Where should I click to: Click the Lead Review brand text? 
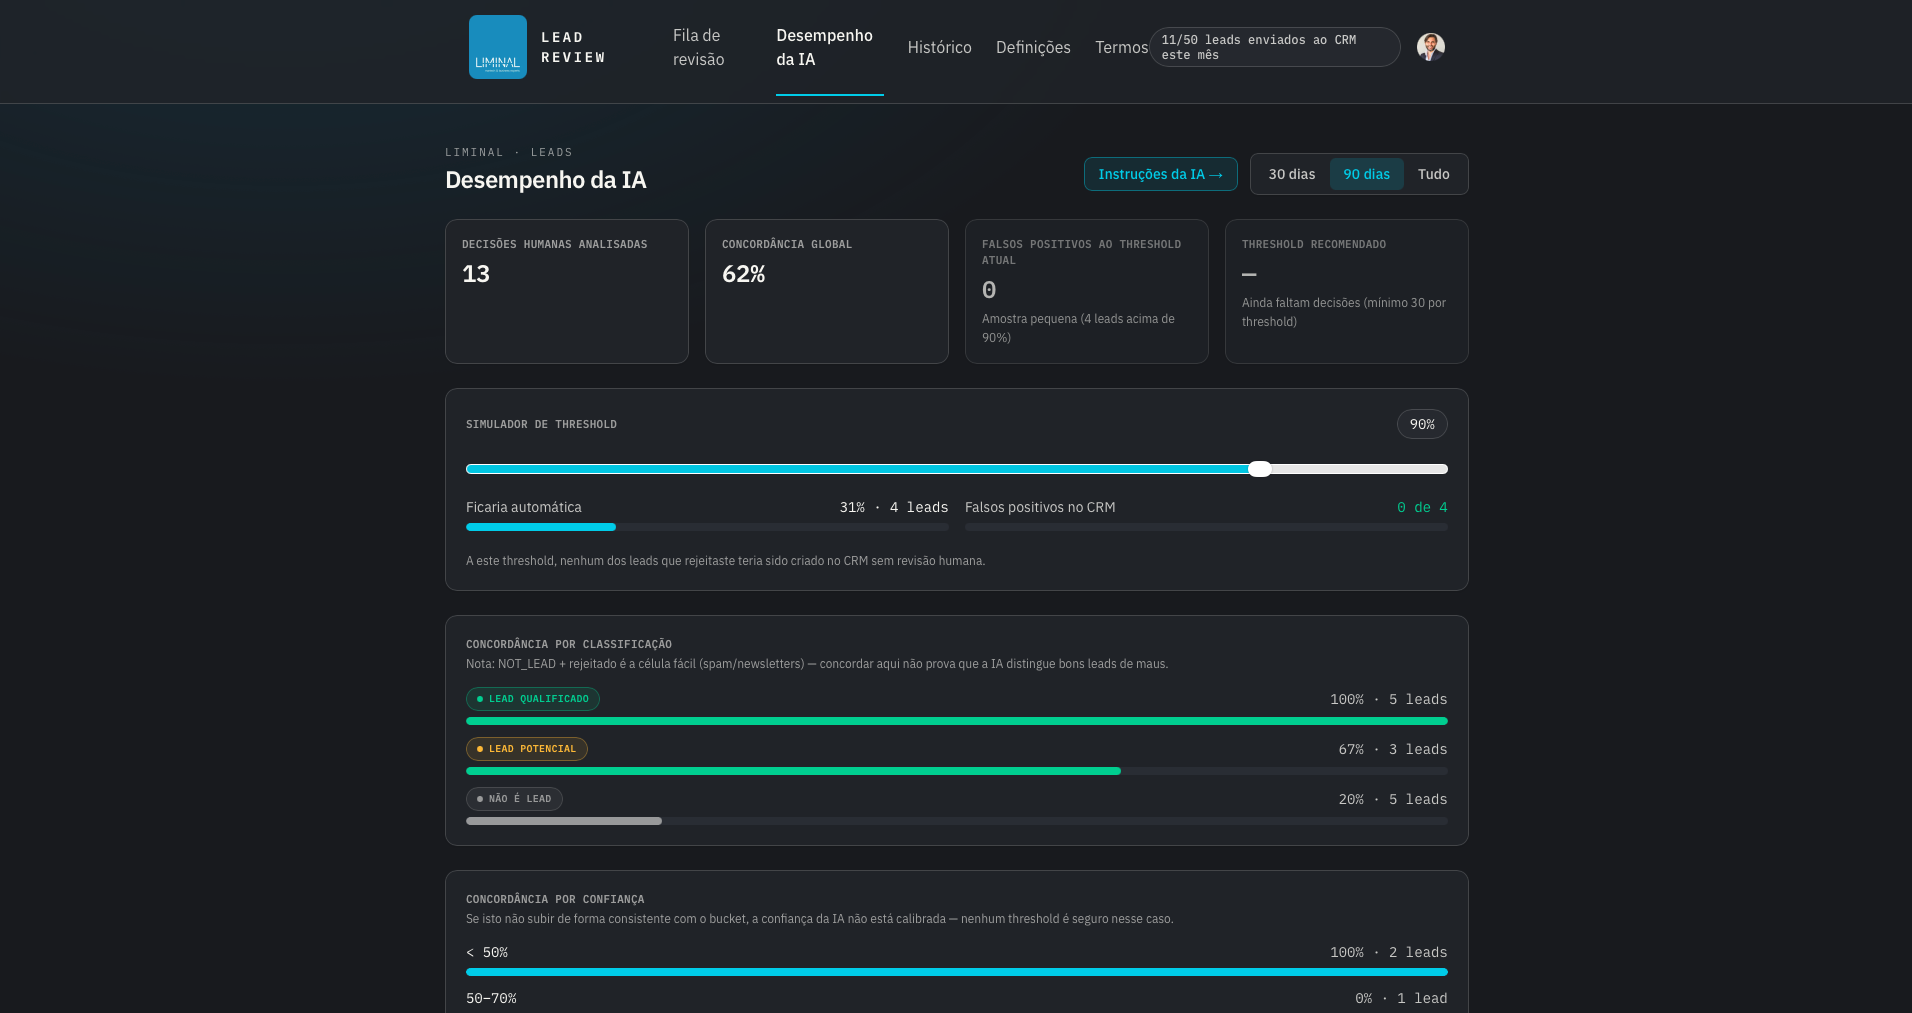pos(573,47)
